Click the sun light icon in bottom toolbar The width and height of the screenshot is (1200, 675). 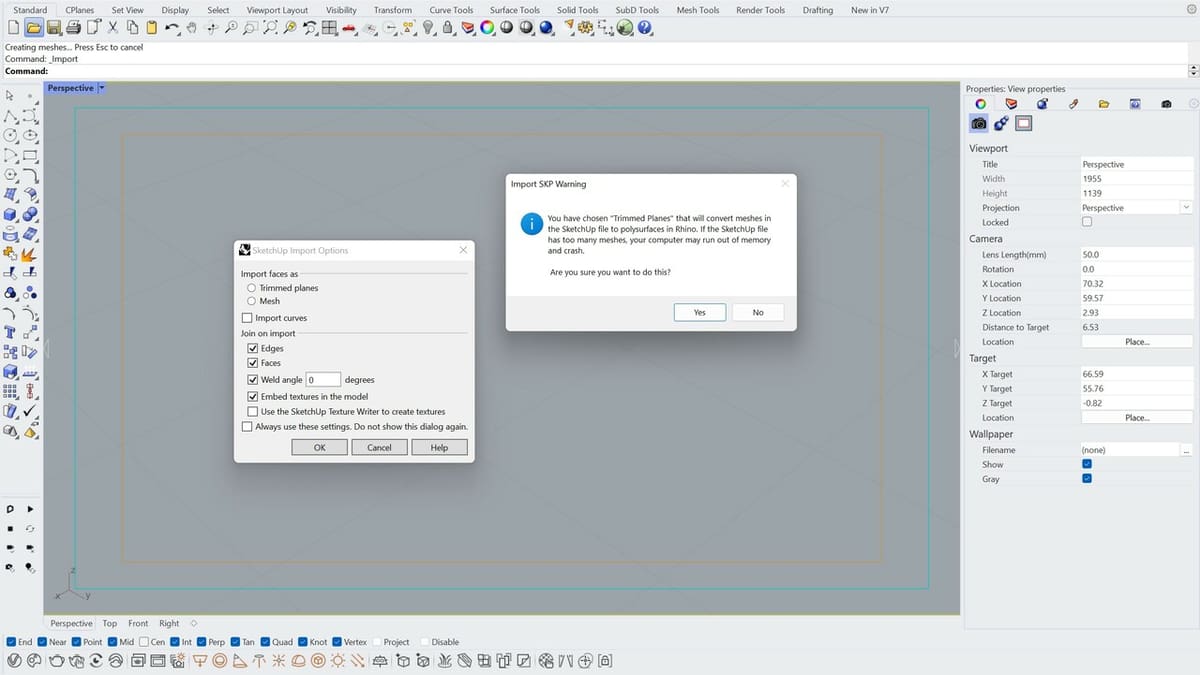338,661
